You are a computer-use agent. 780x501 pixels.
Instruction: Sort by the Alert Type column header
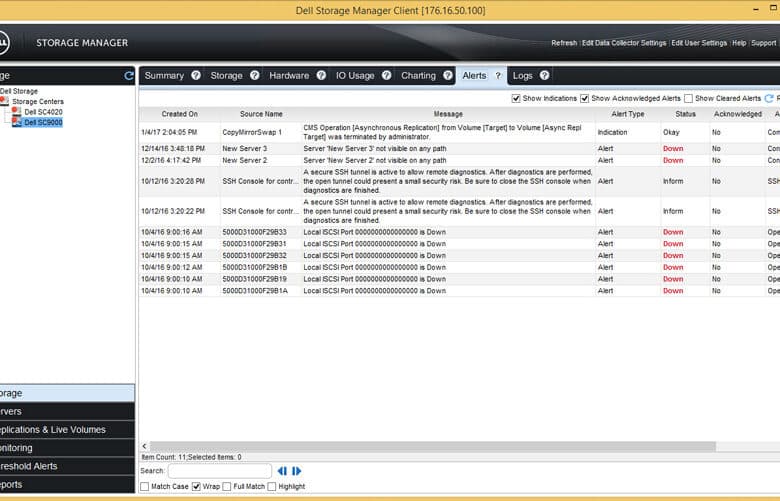point(628,114)
